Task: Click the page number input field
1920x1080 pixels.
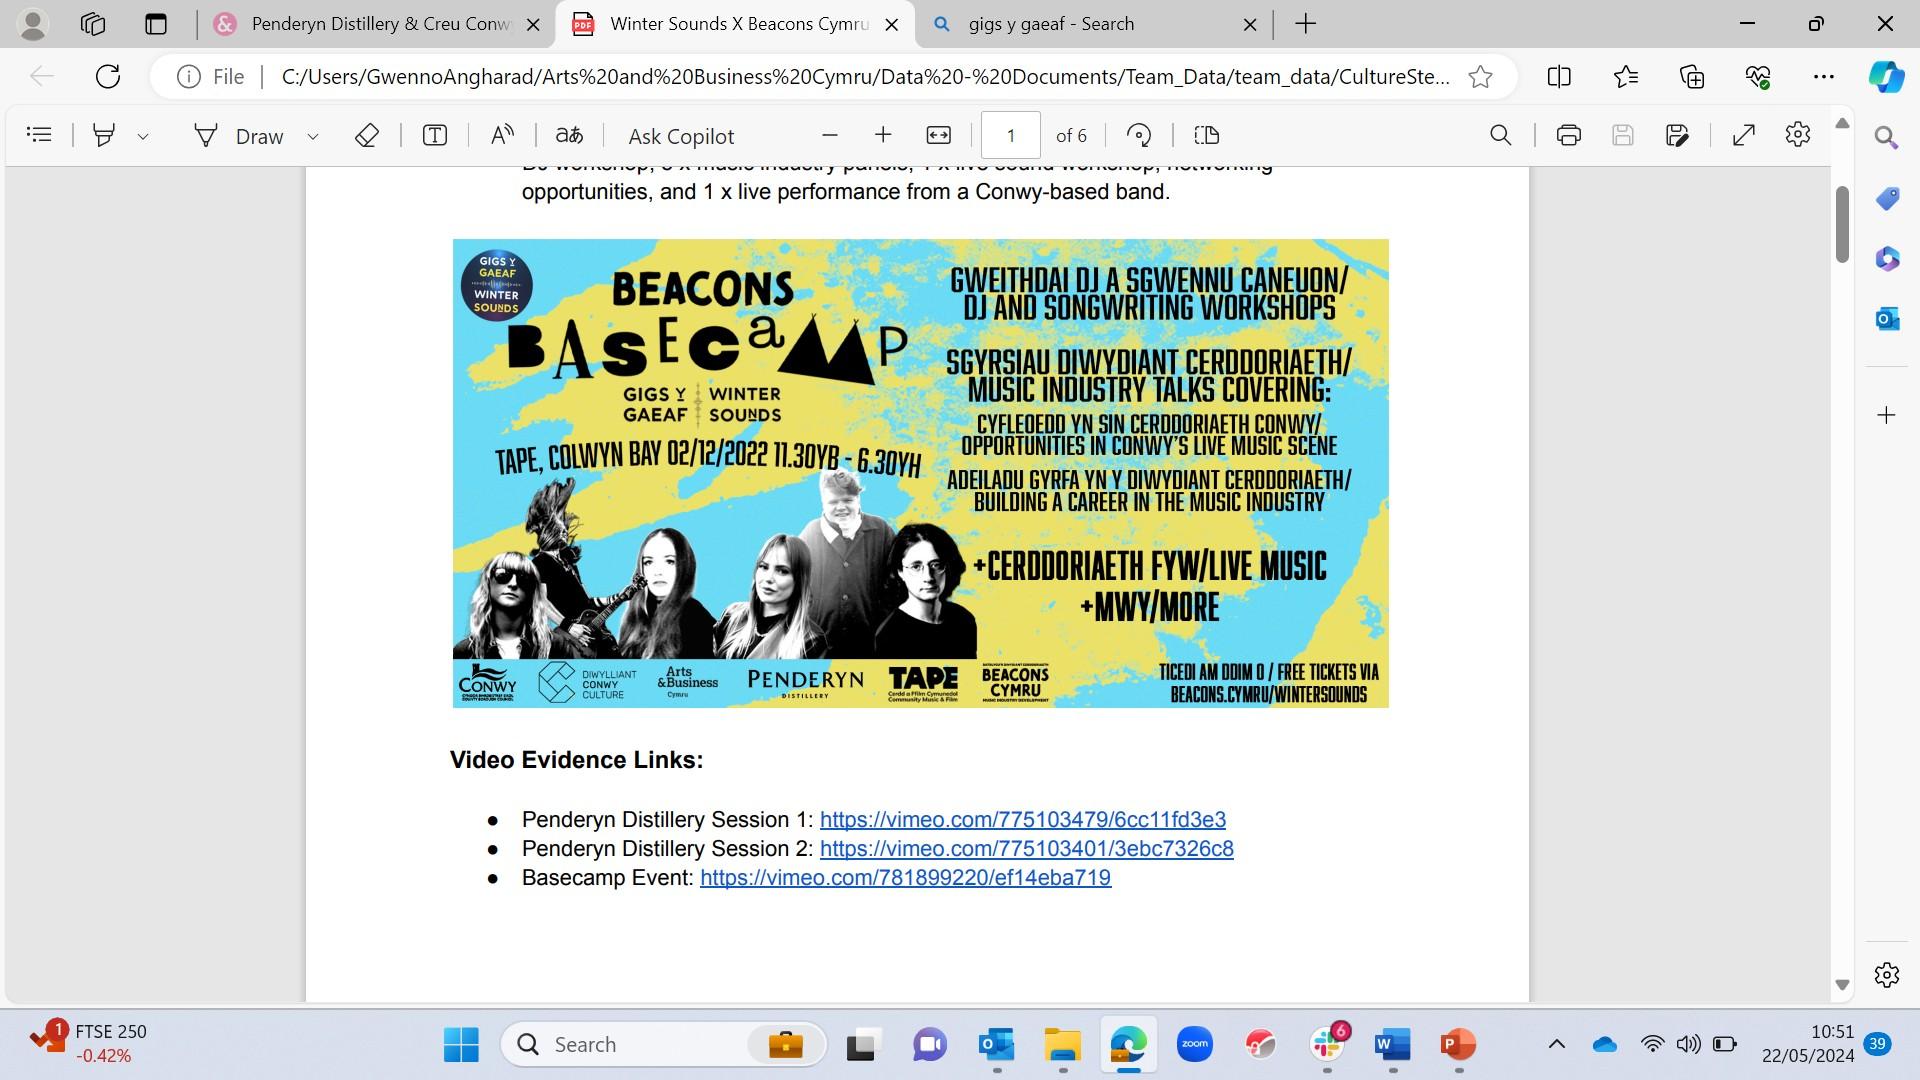Action: point(1010,135)
